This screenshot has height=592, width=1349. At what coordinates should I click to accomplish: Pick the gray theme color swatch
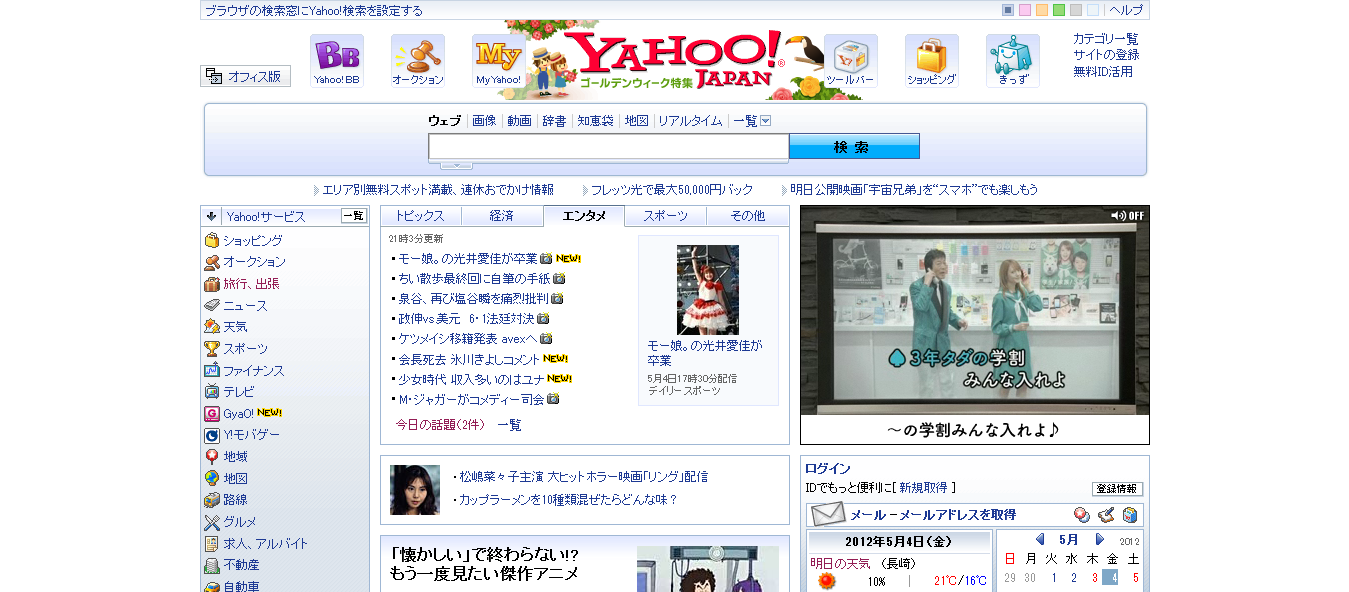tap(1075, 10)
